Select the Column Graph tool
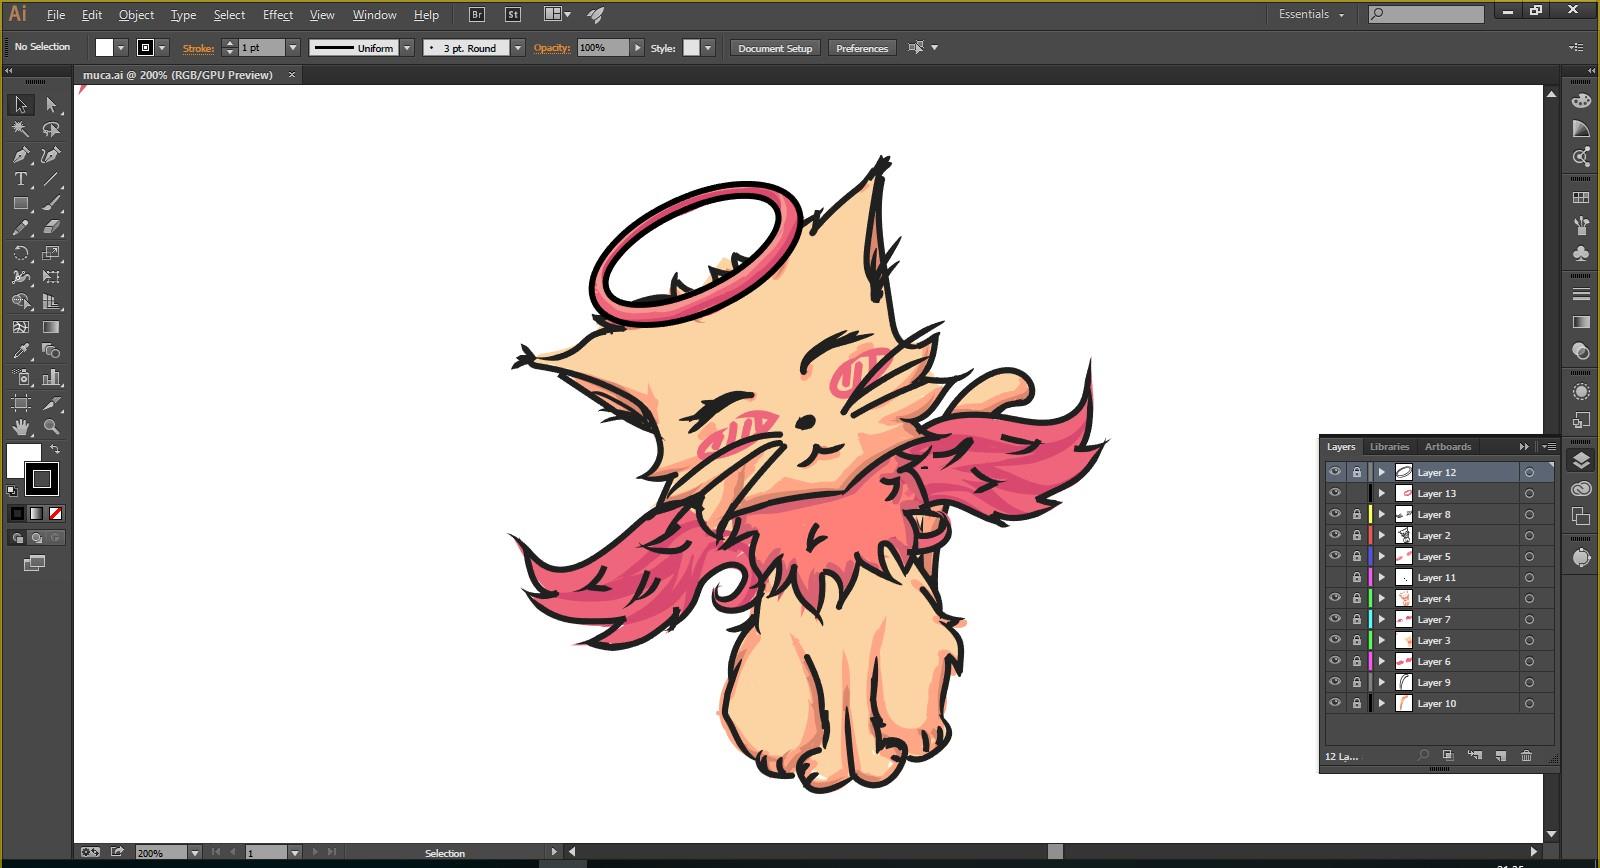Viewport: 1600px width, 868px height. 51,377
